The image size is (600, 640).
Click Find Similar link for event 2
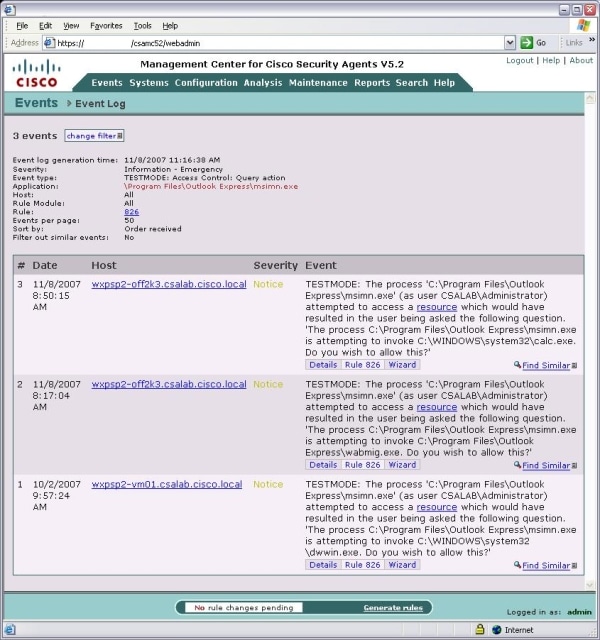pyautogui.click(x=546, y=465)
